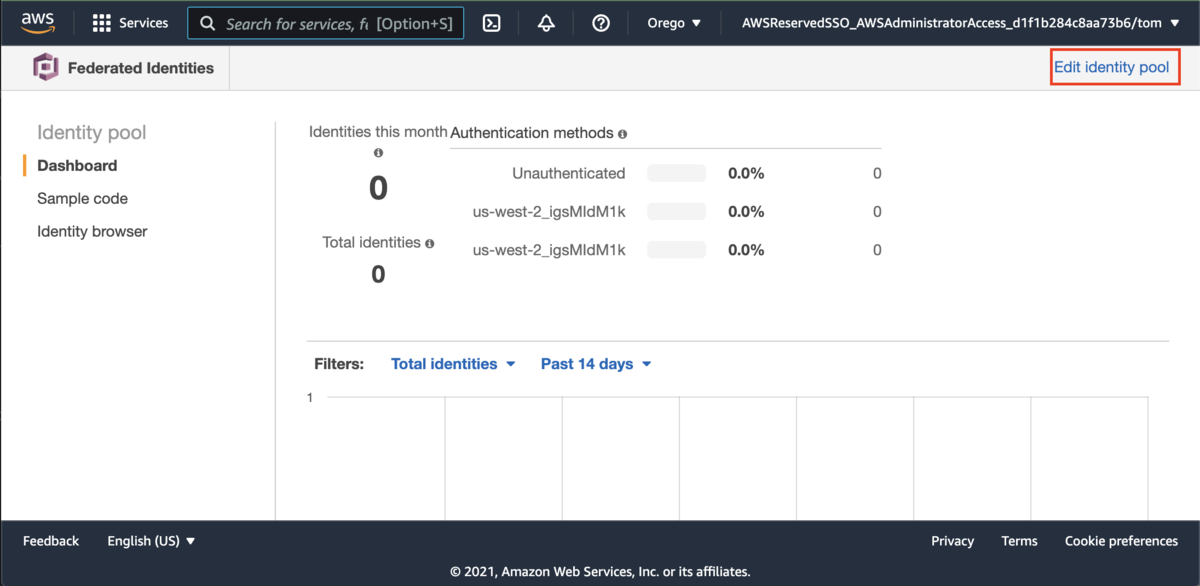The height and width of the screenshot is (586, 1200).
Task: Click the search magnifier icon
Action: [208, 23]
